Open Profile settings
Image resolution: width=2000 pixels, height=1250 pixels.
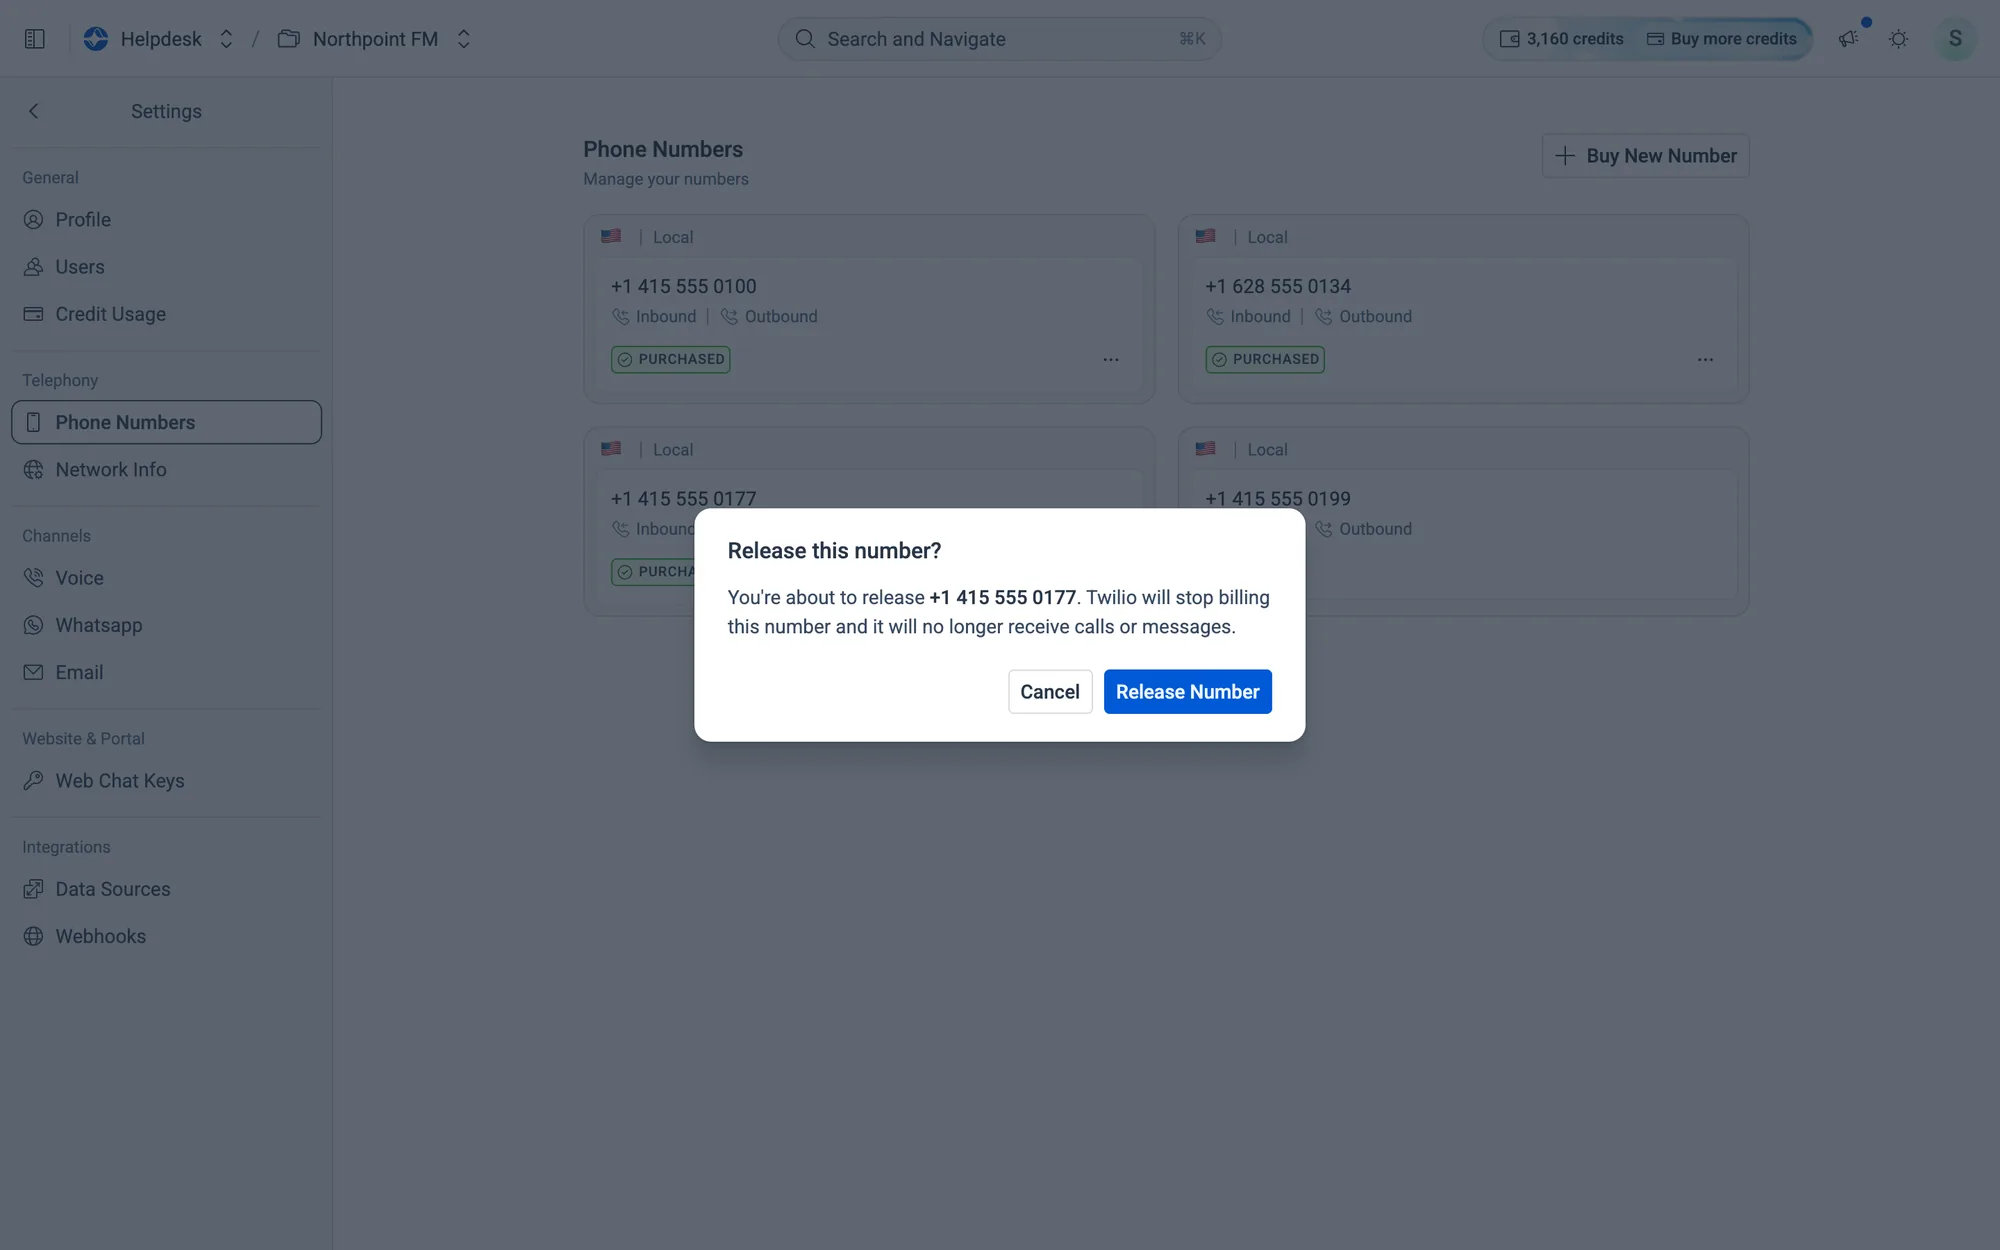(166, 220)
